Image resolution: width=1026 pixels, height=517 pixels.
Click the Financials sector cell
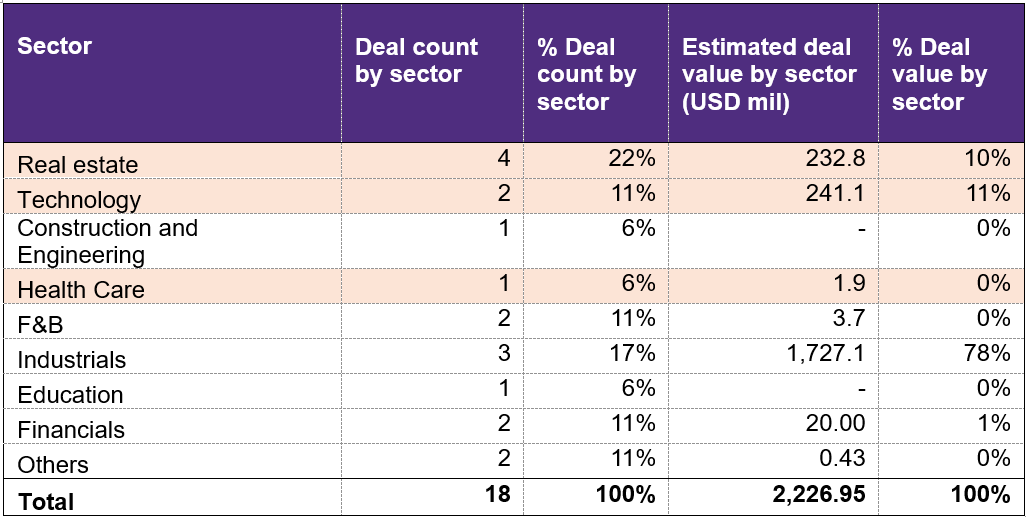click(x=71, y=430)
